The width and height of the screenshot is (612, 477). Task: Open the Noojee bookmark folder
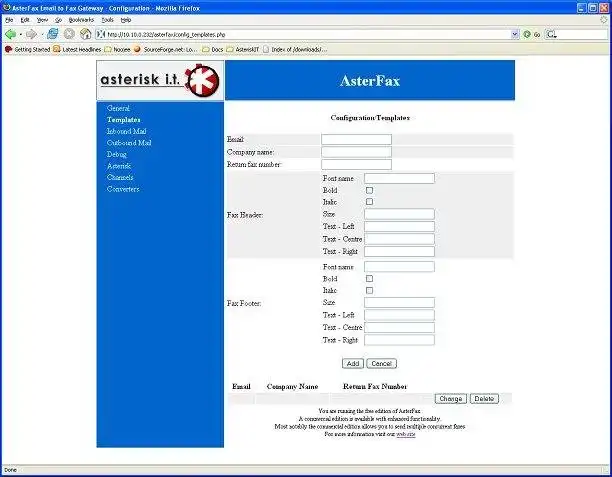point(117,50)
